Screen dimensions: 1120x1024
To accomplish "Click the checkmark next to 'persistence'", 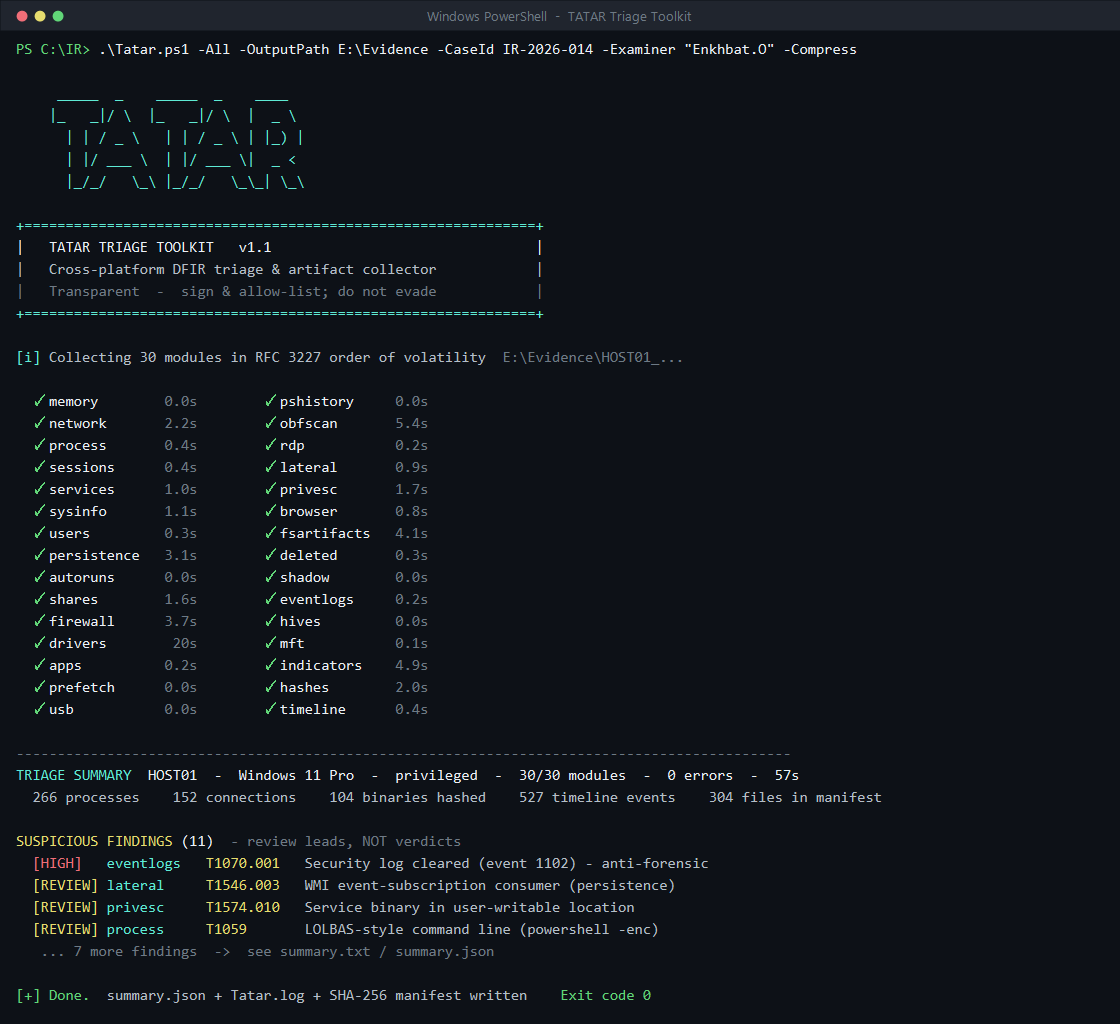I will coord(39,556).
